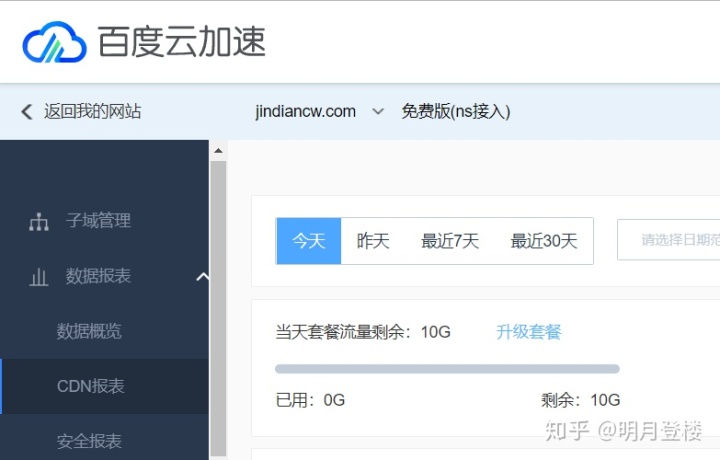Click the chevron next to jindiancw.com
The image size is (720, 460).
[x=378, y=112]
